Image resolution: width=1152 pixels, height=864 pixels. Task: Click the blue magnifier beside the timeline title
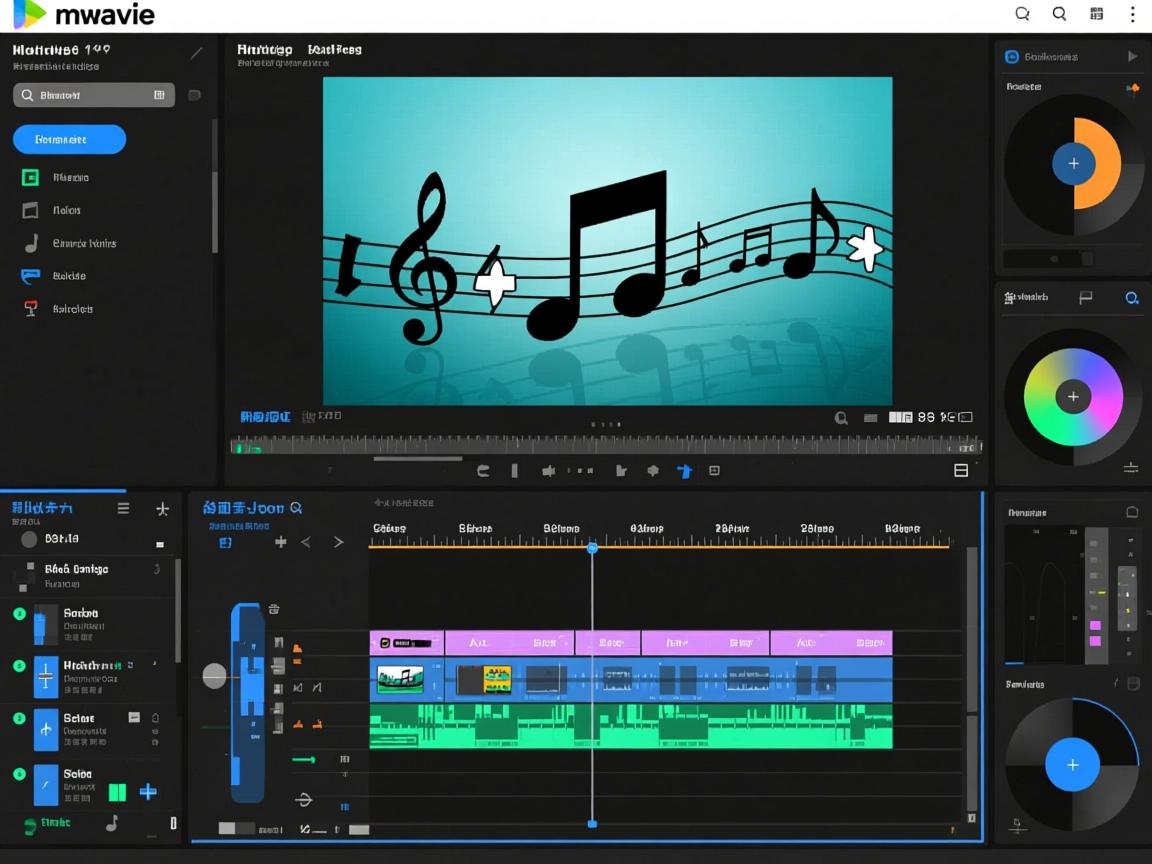coord(296,508)
